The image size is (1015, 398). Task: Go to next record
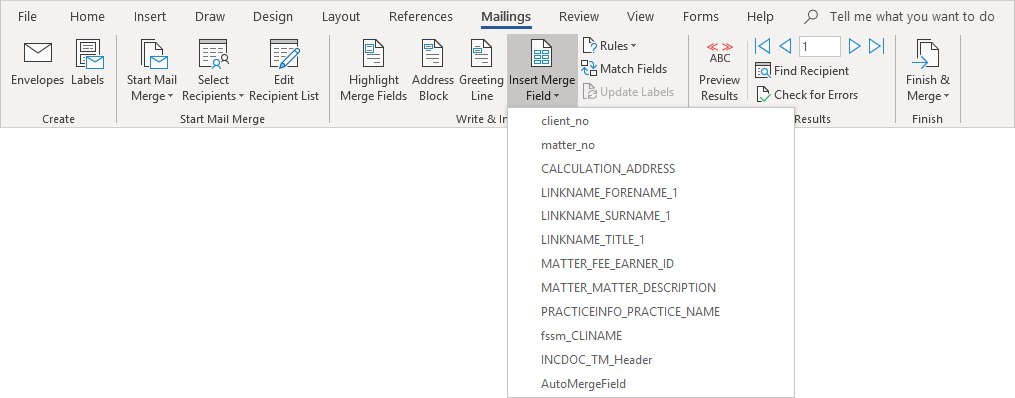tap(854, 46)
